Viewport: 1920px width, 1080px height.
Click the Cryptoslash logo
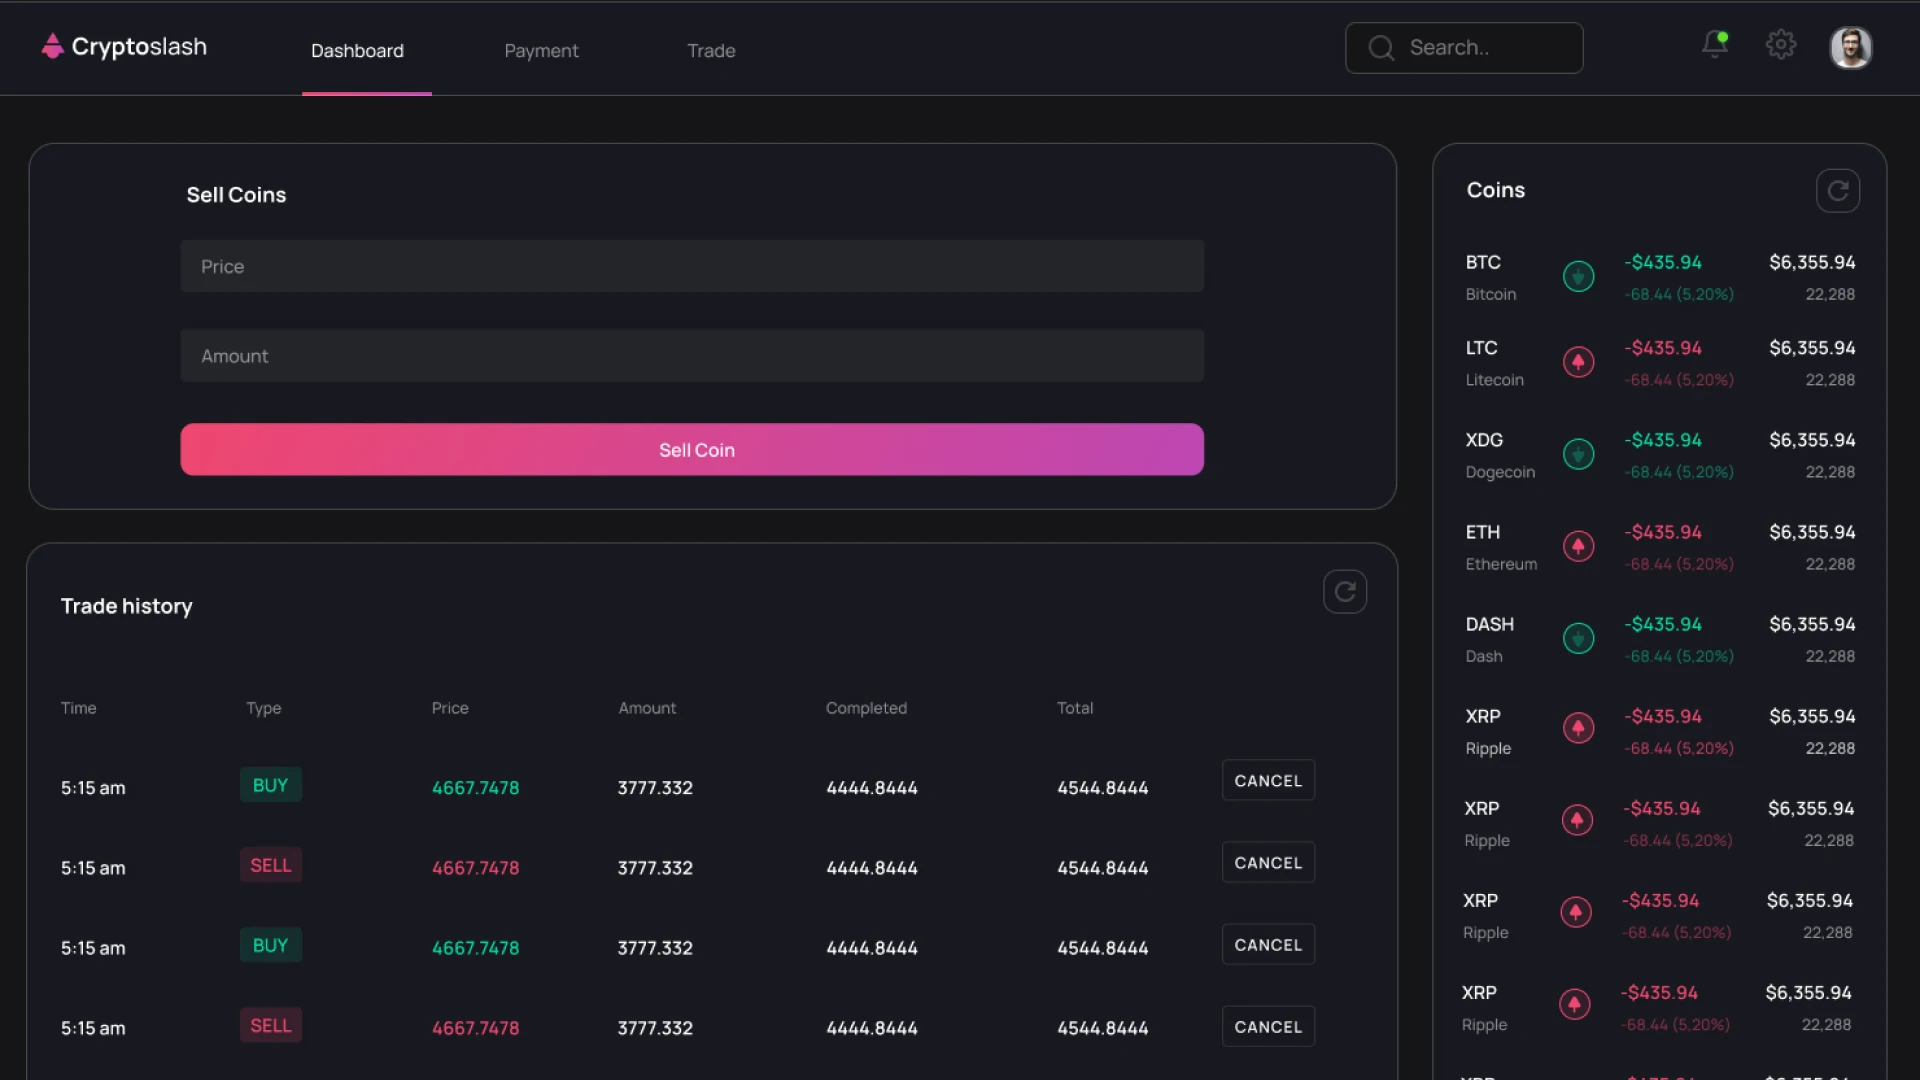tap(124, 47)
